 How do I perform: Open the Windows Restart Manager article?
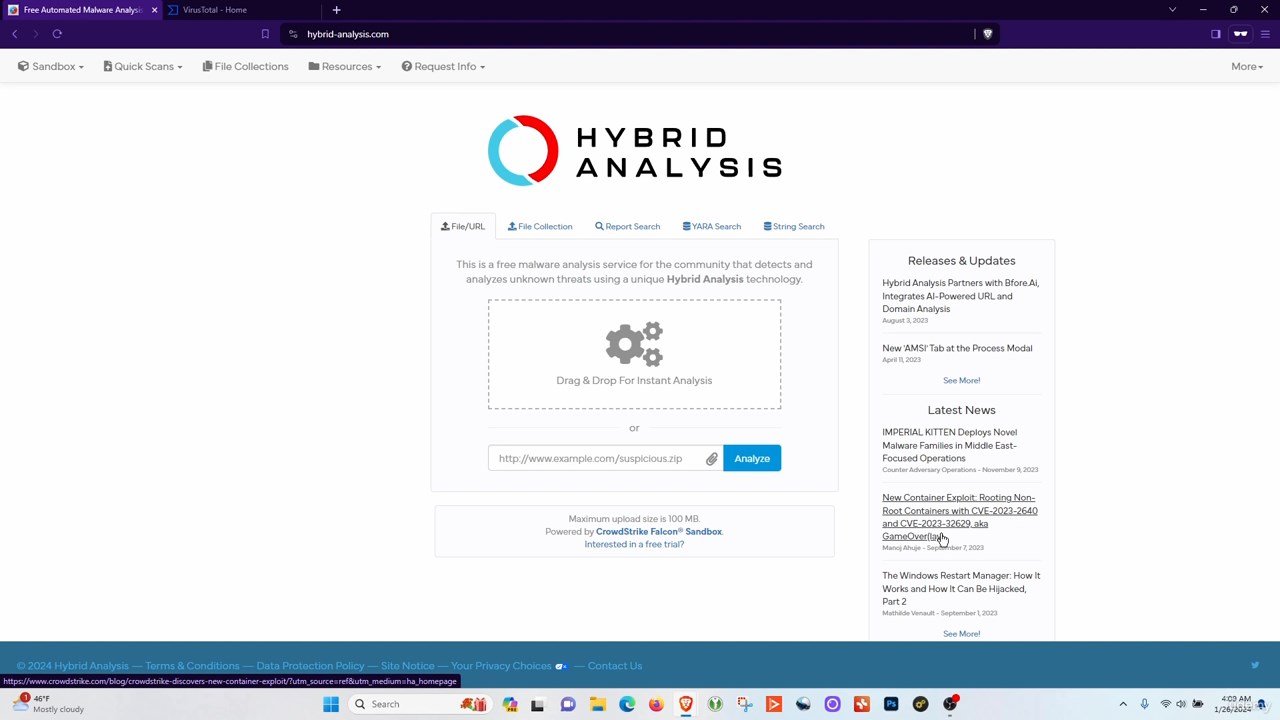pos(961,588)
